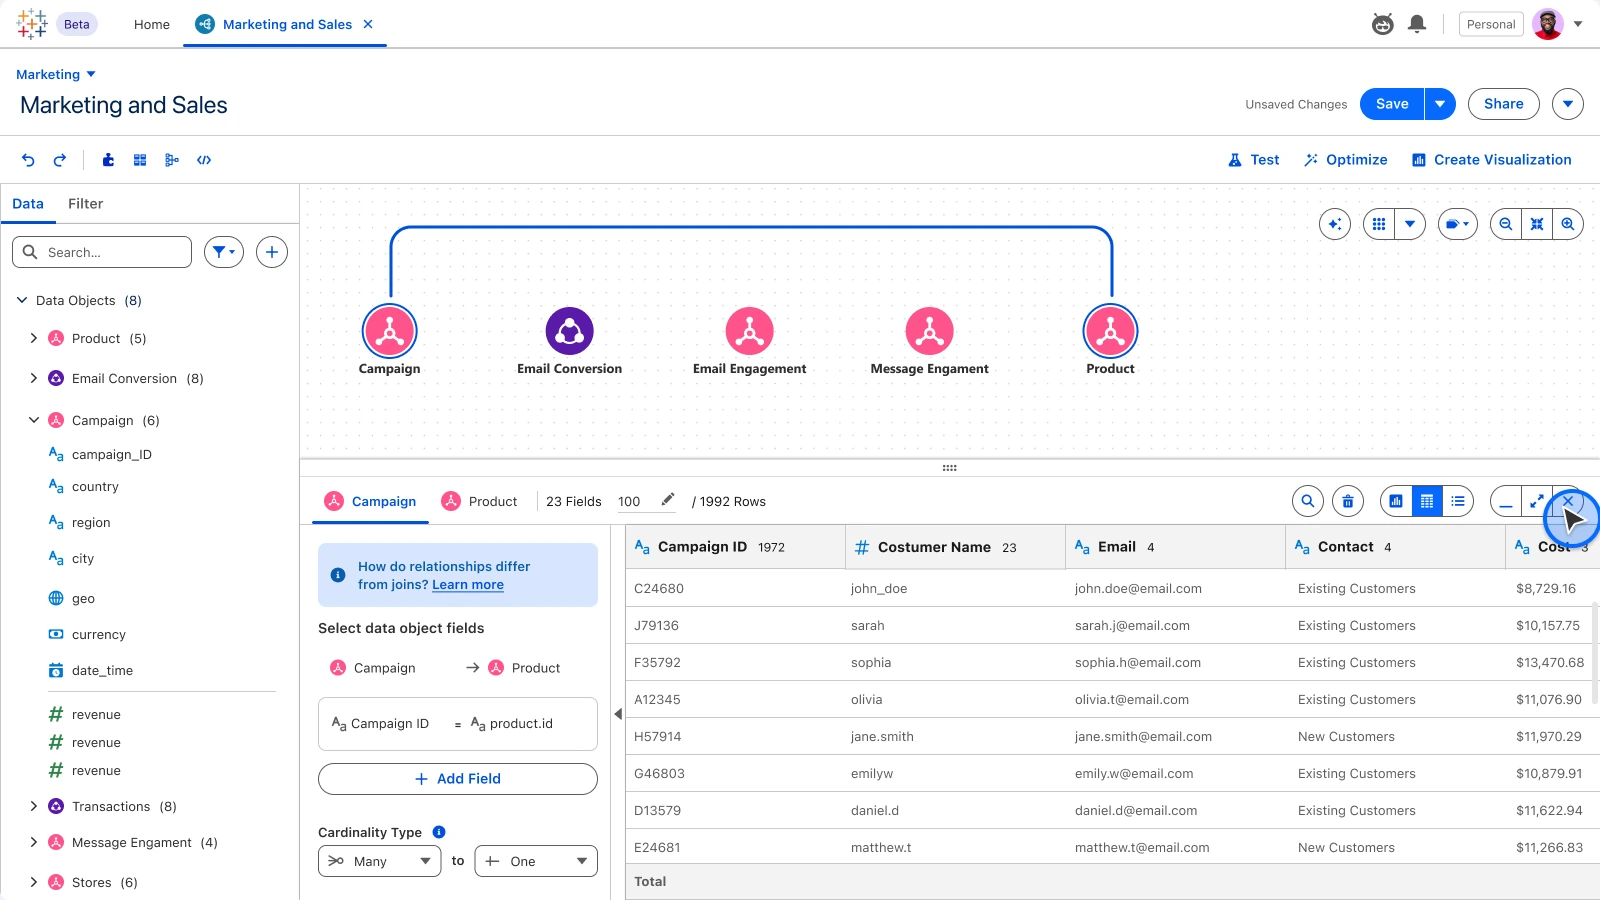Select the Data tab

pos(28,203)
